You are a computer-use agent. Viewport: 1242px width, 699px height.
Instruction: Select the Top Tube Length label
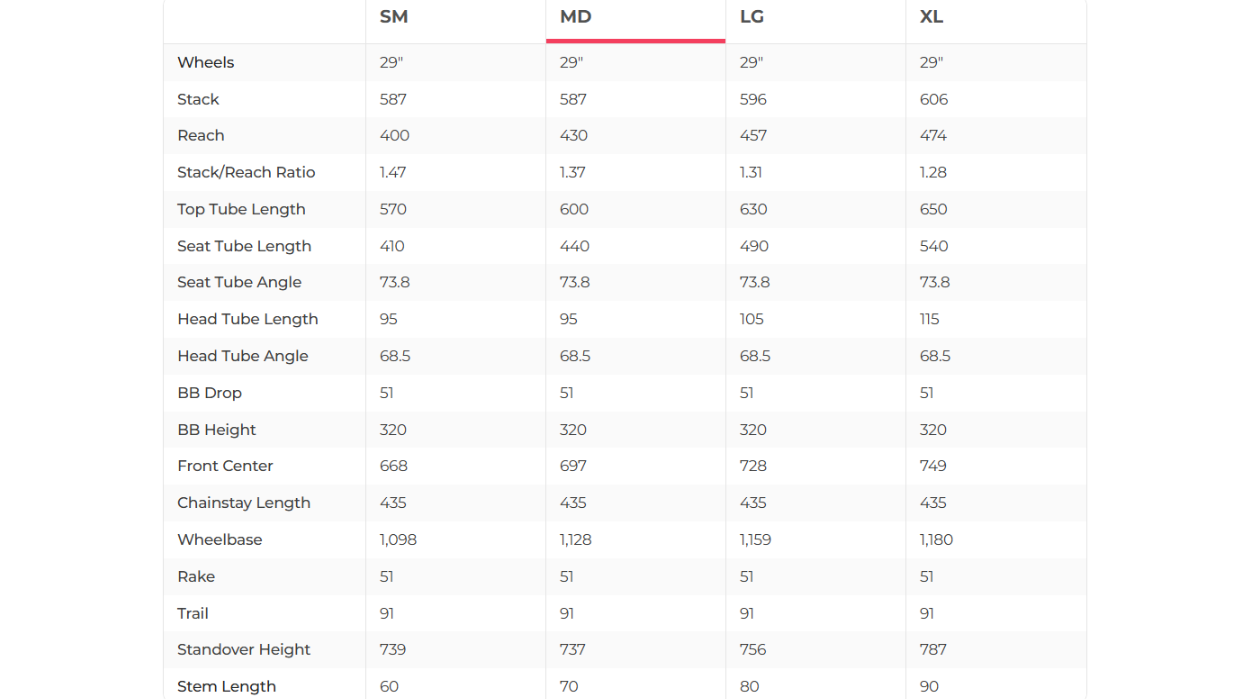click(241, 209)
